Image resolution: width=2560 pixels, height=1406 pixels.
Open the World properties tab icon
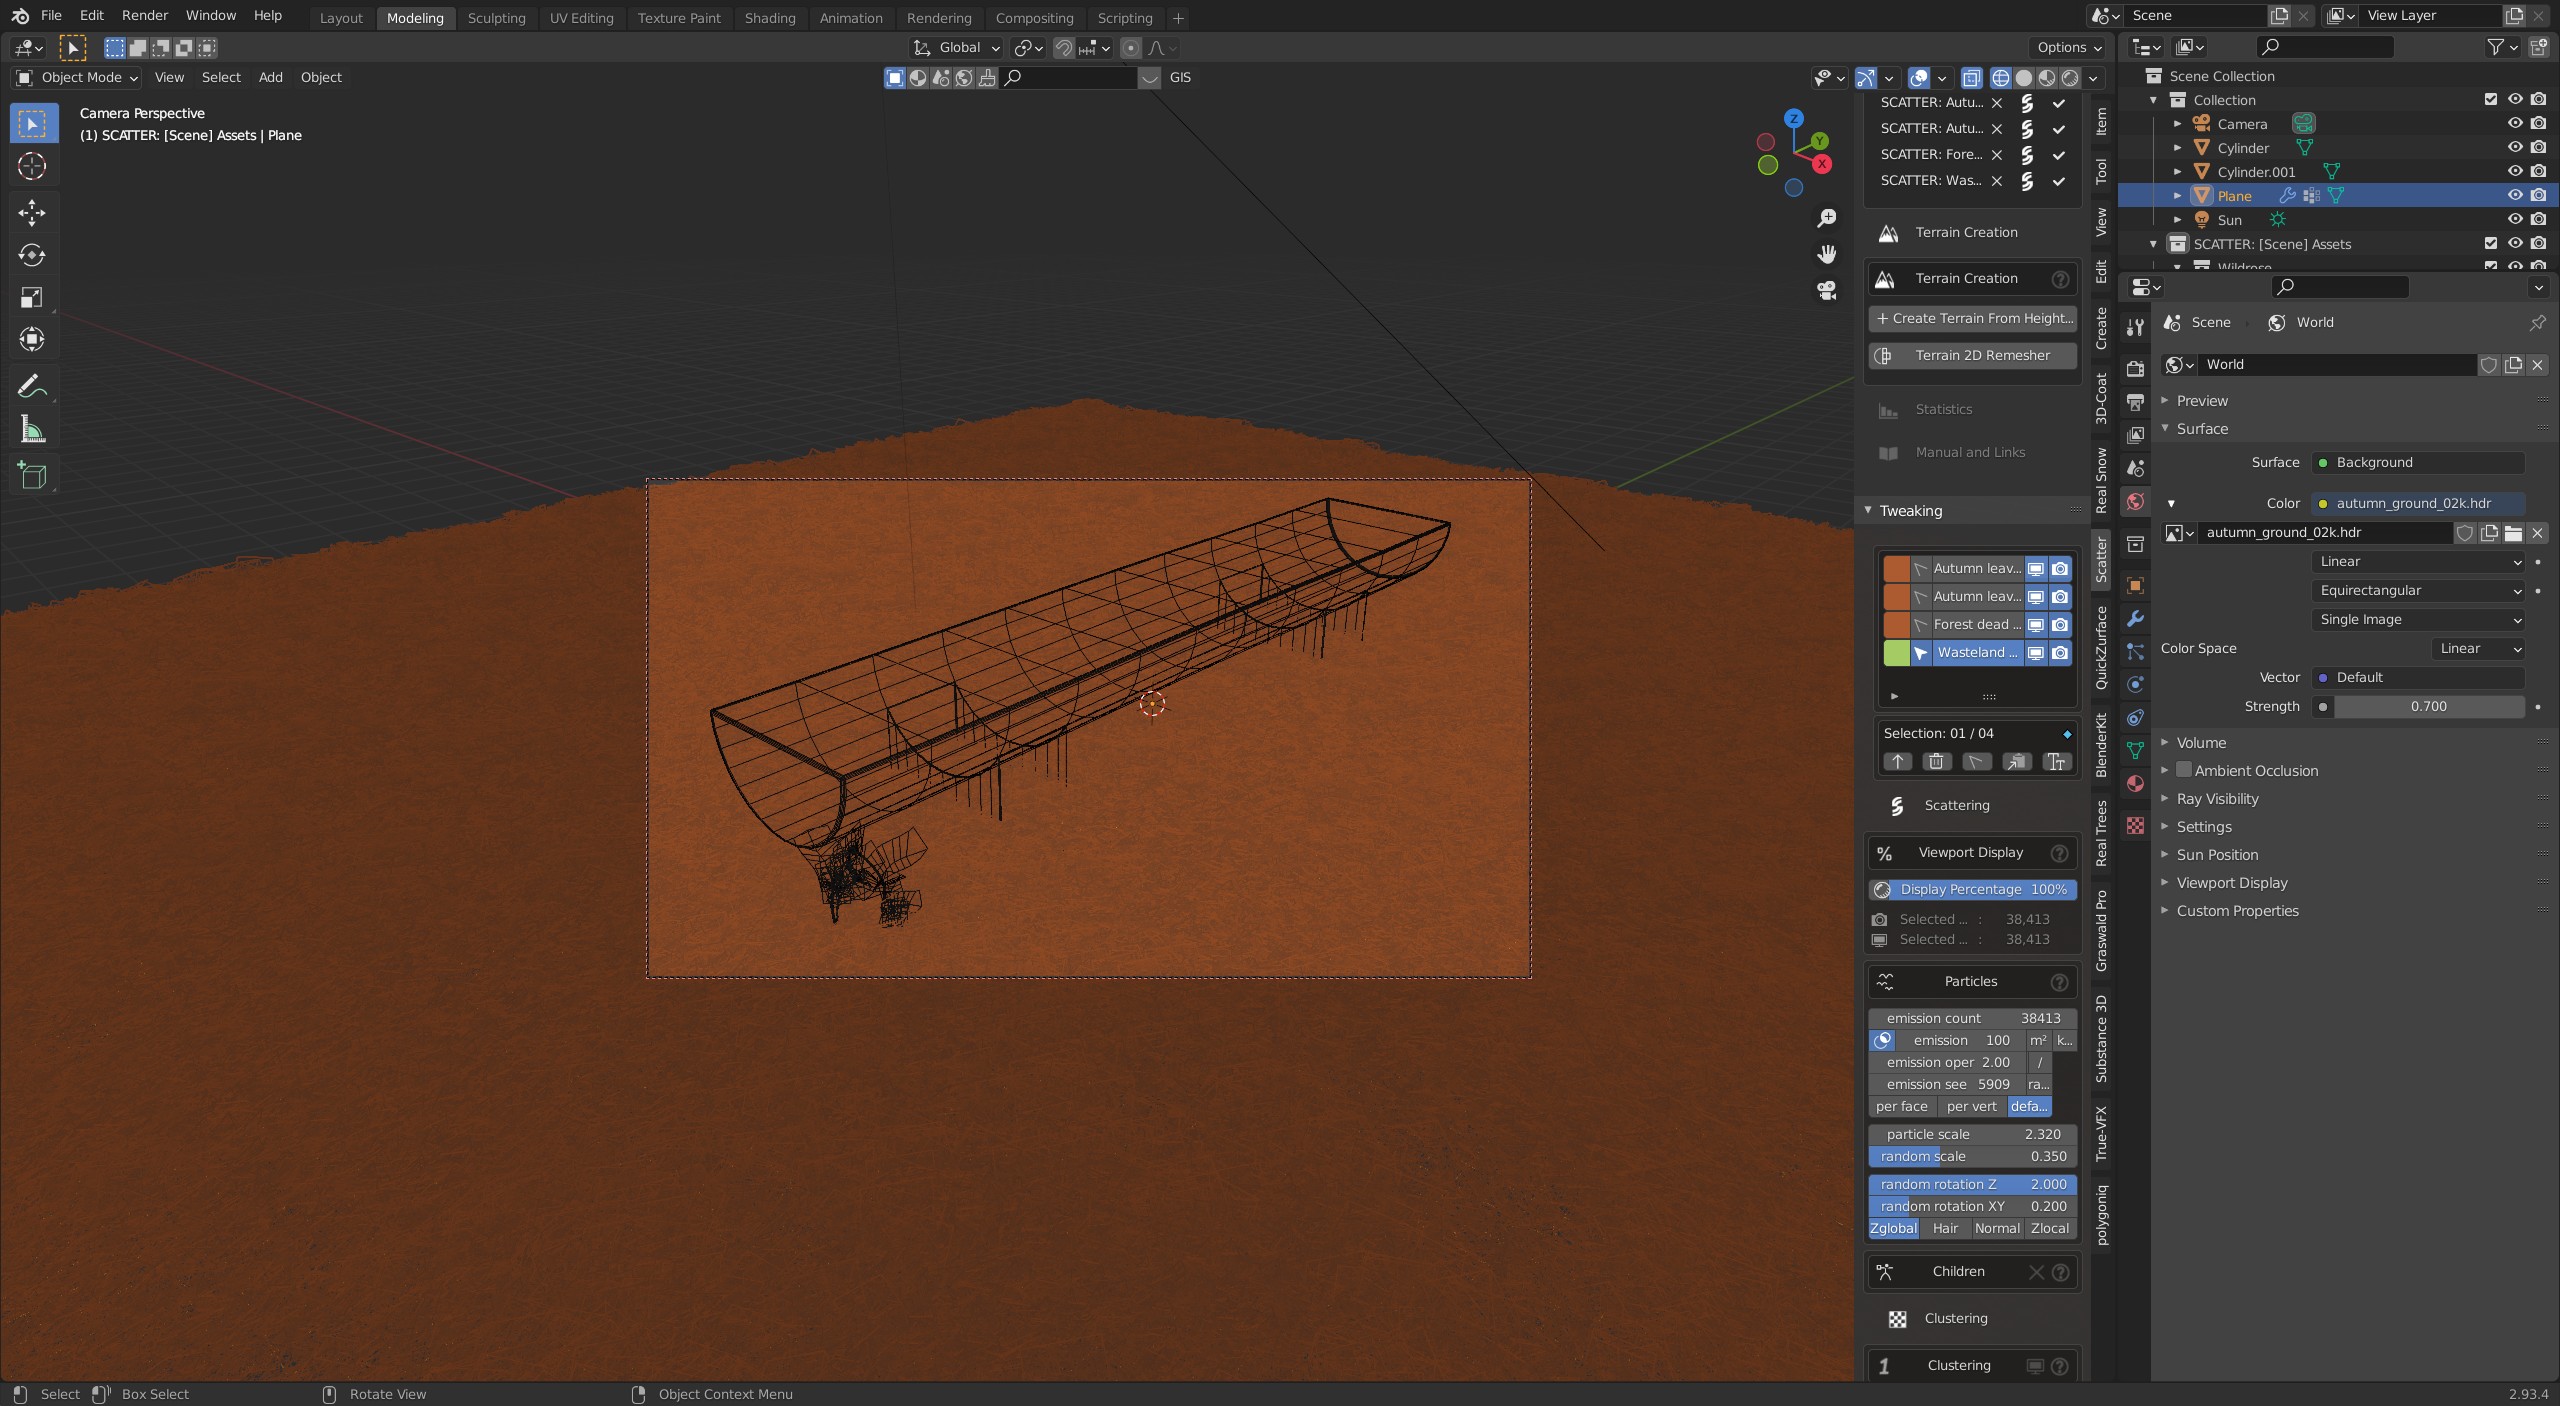(2135, 502)
